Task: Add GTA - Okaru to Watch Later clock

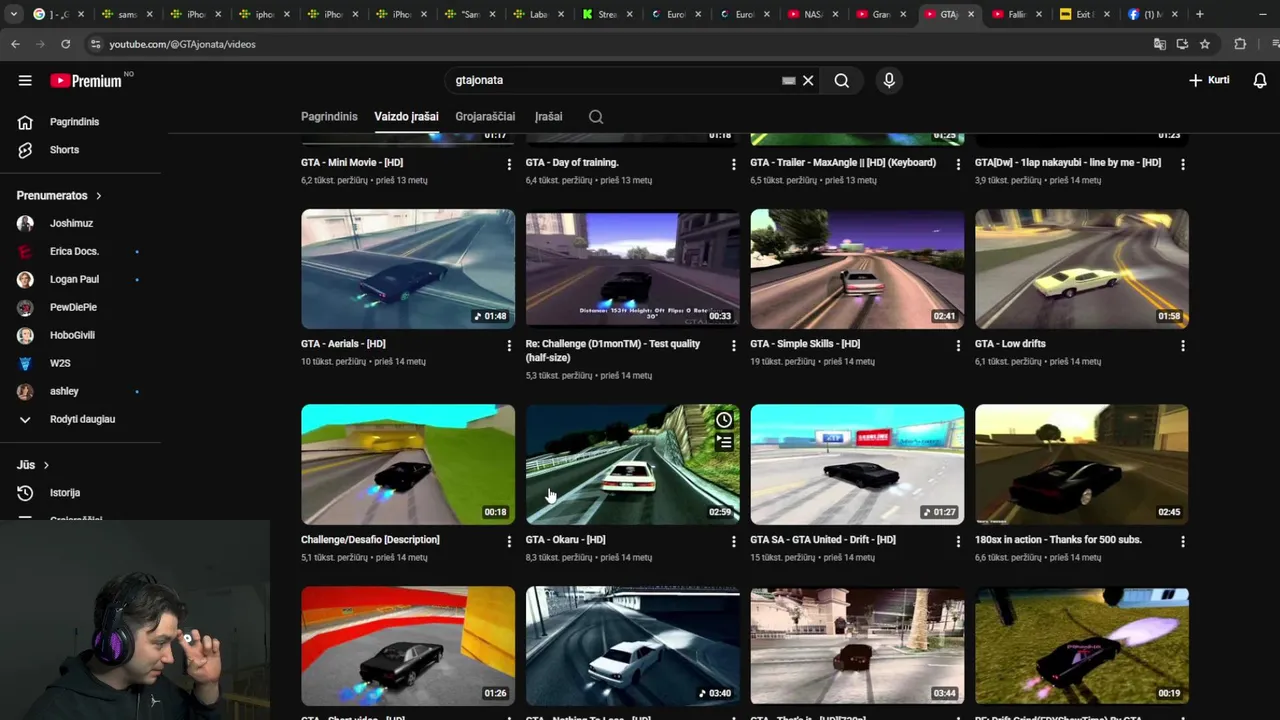Action: (724, 420)
